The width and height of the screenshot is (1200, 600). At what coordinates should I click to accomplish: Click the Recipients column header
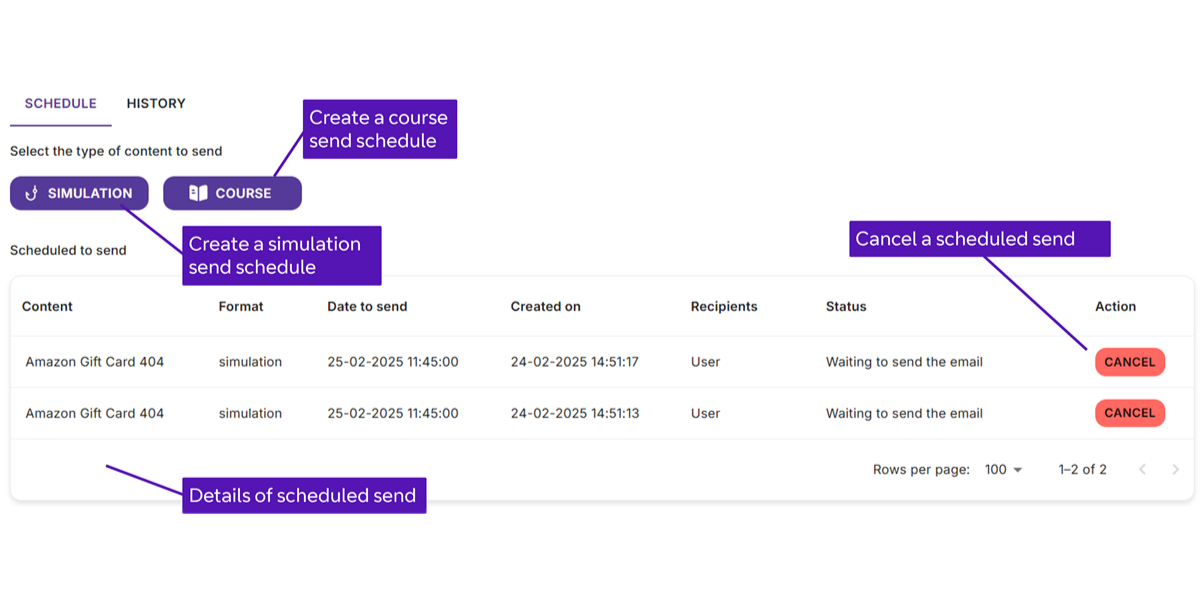tap(724, 307)
